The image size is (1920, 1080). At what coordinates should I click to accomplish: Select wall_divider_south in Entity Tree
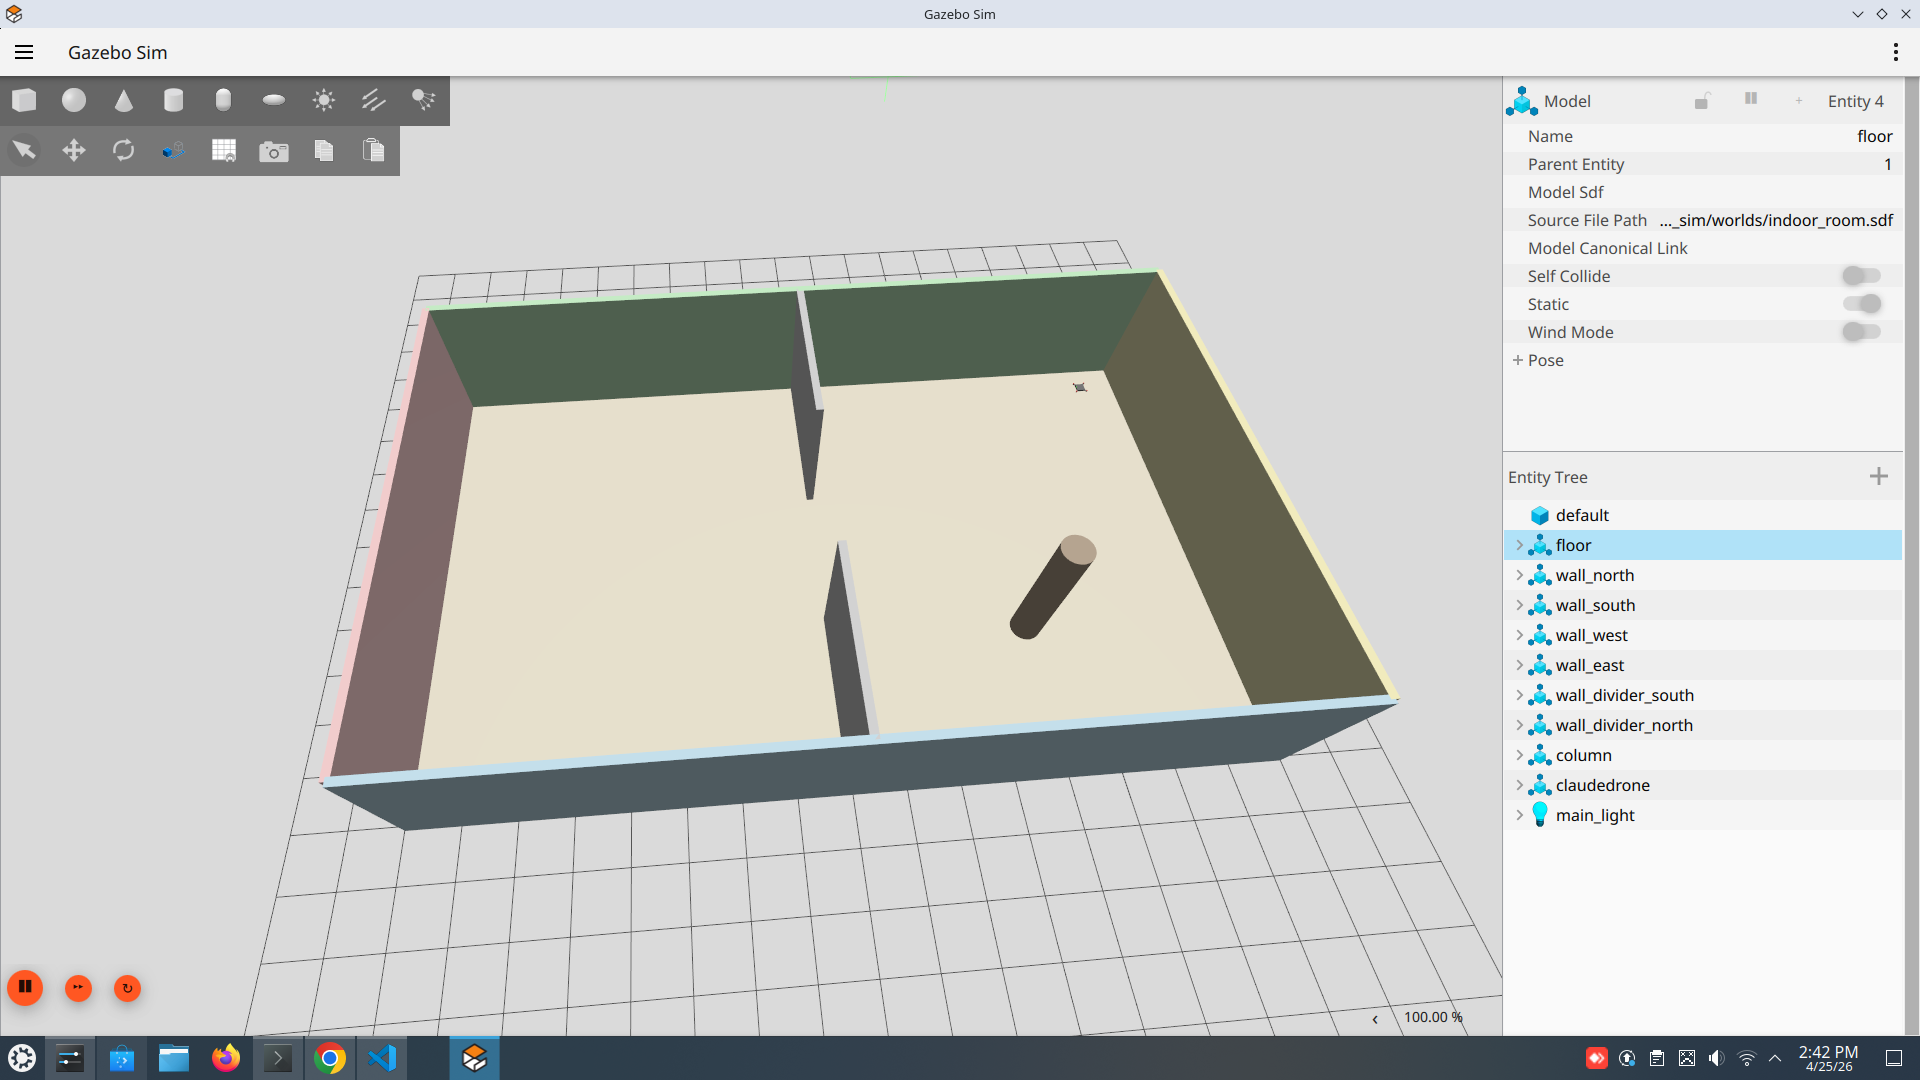pyautogui.click(x=1703, y=695)
